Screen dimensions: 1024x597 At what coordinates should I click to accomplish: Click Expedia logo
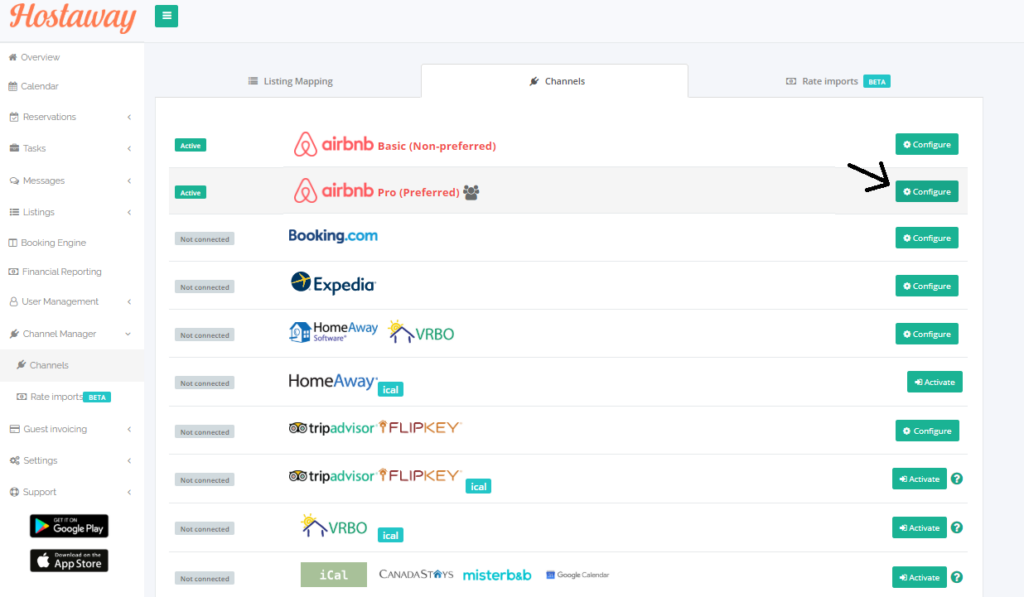pos(333,283)
